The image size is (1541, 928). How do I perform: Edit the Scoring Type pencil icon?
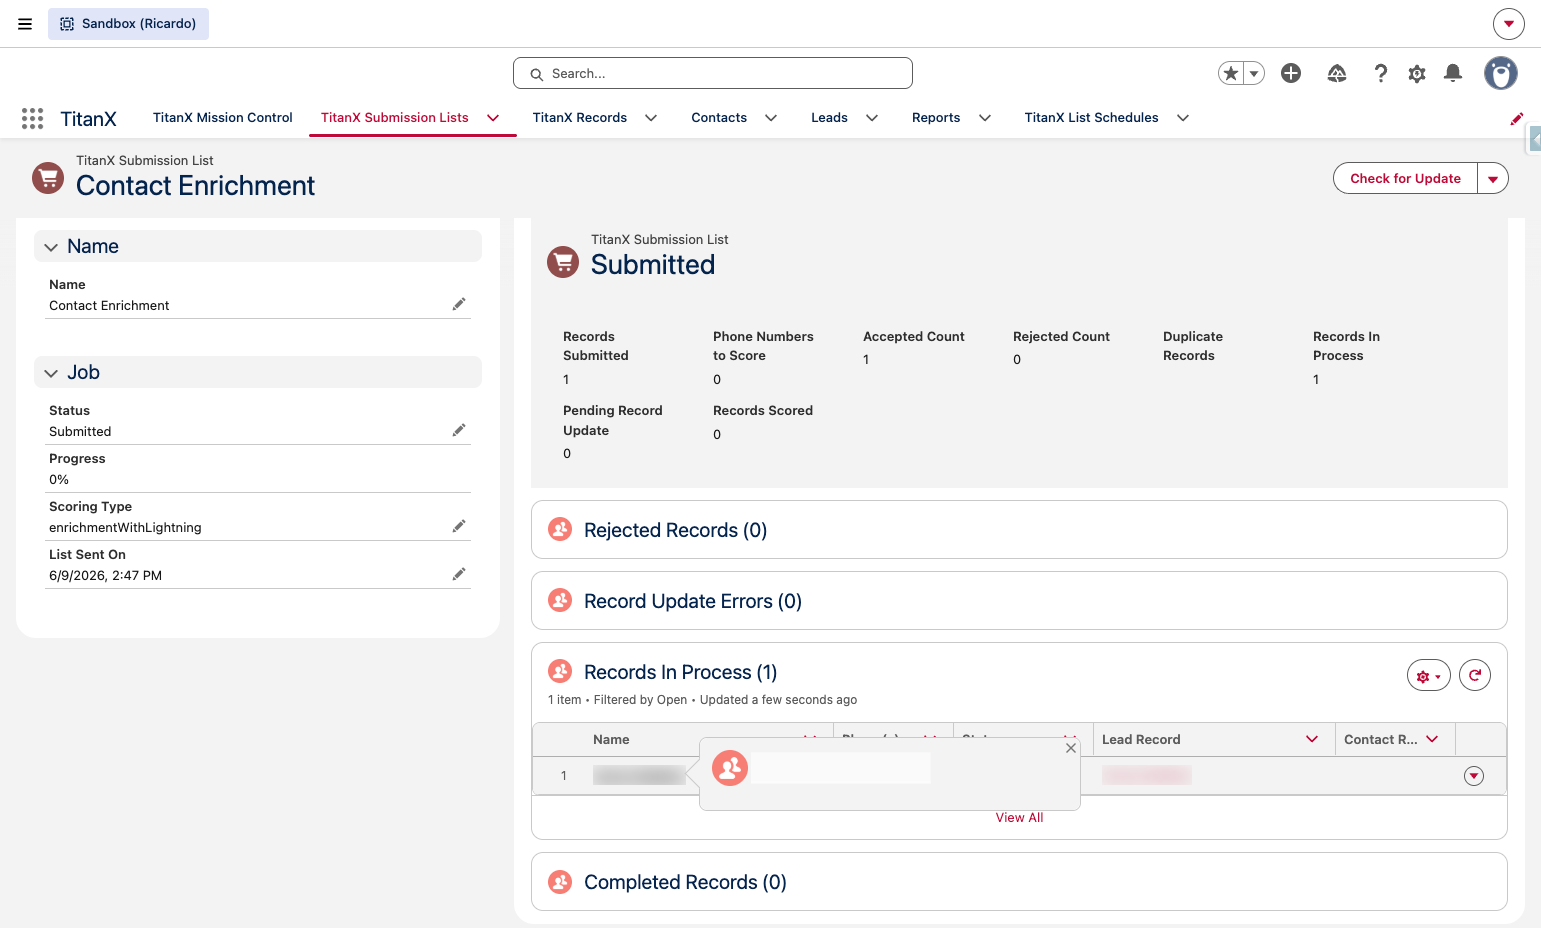(459, 526)
